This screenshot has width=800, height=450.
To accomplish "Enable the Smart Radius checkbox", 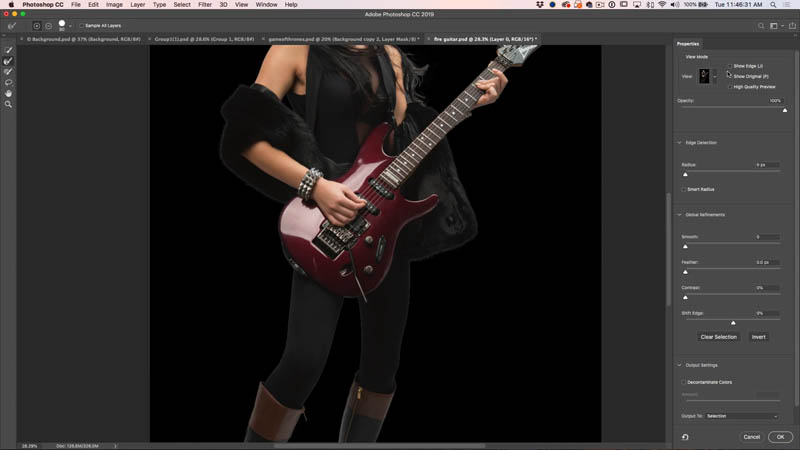I will coord(684,189).
